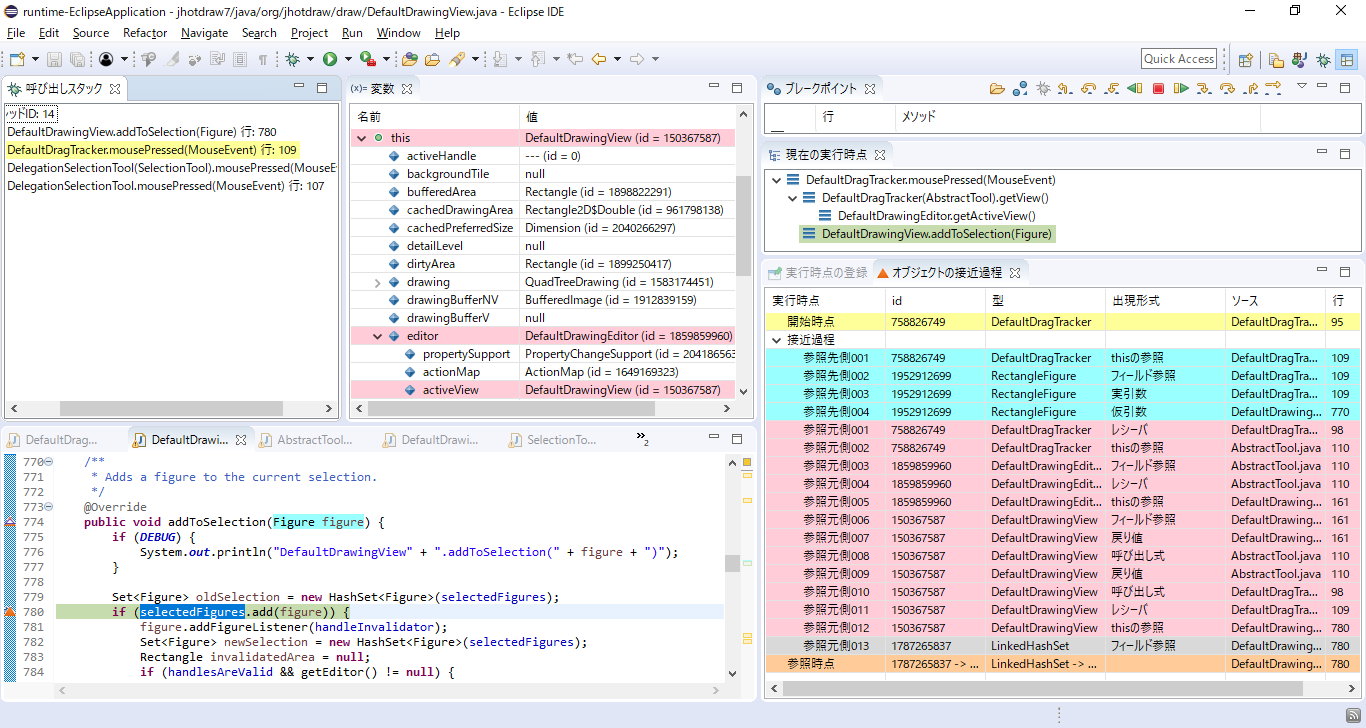Click the green Run button icon
Screen dimensions: 1366x728
(330, 60)
